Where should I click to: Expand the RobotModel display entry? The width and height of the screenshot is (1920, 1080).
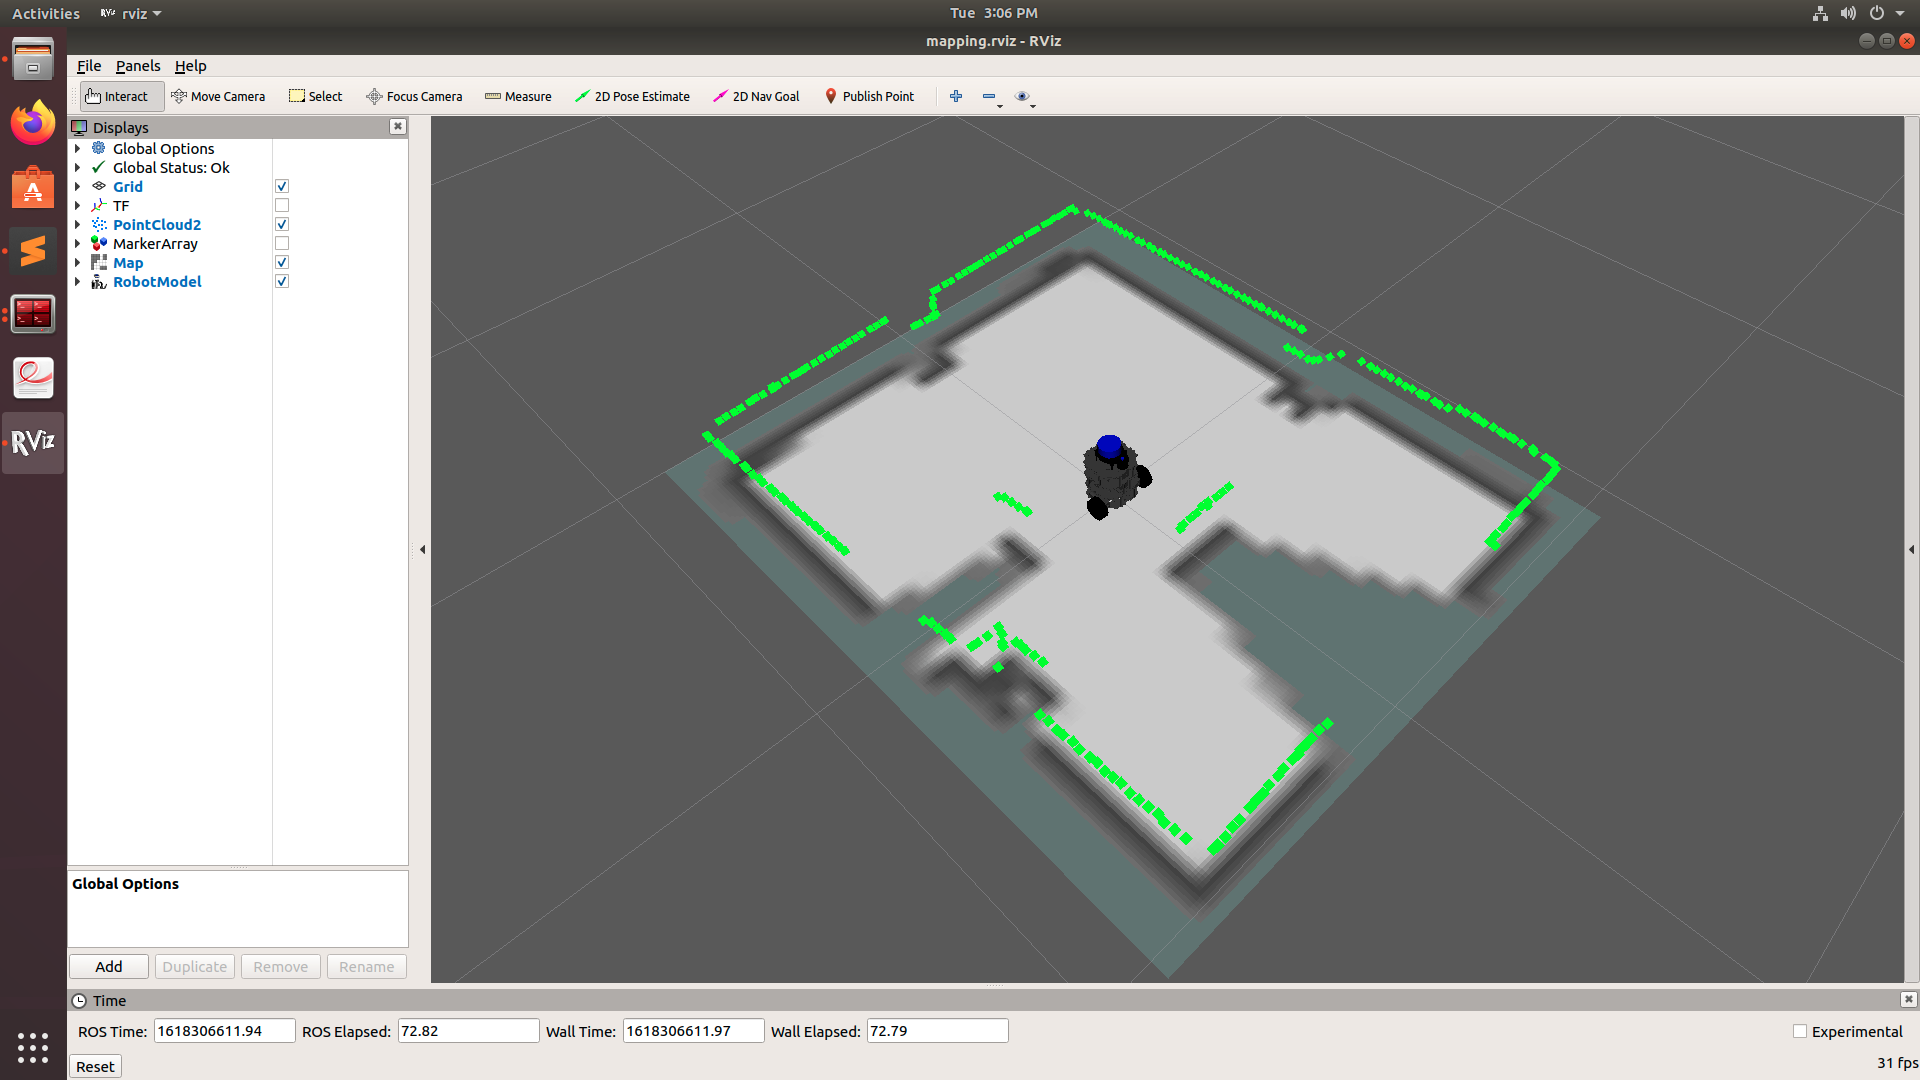[x=77, y=282]
